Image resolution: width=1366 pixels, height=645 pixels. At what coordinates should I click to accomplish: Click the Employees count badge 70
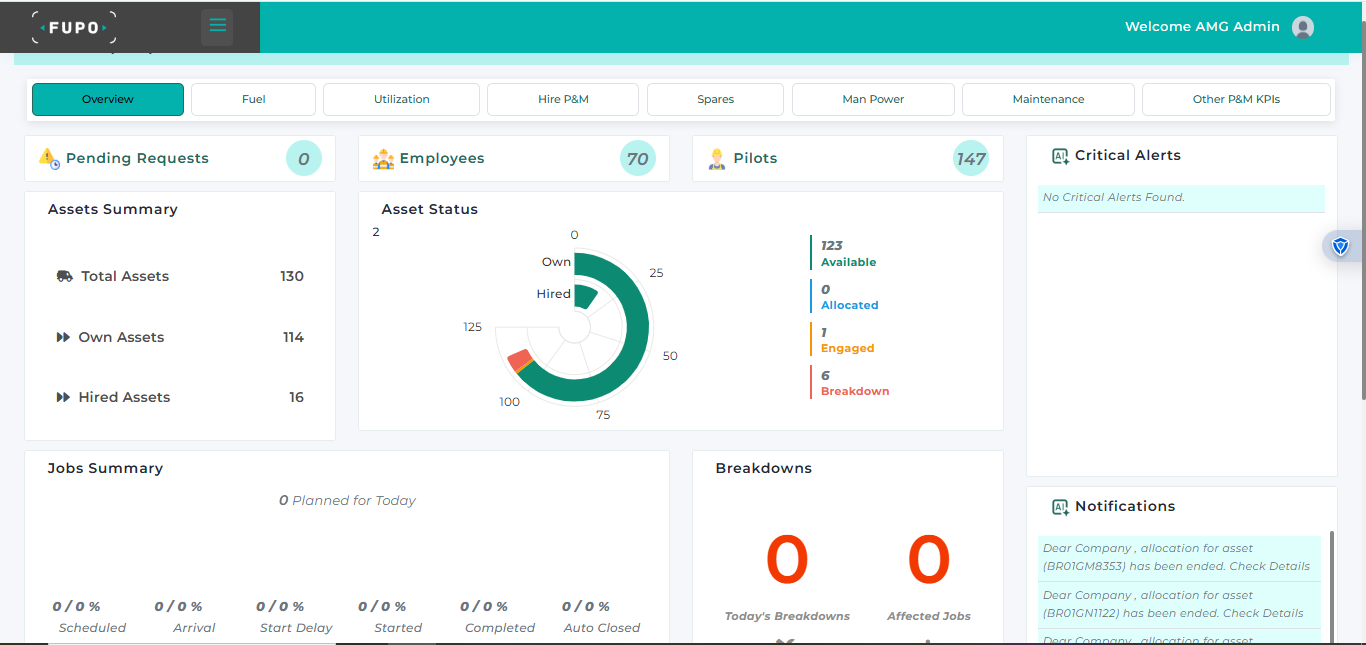[638, 158]
